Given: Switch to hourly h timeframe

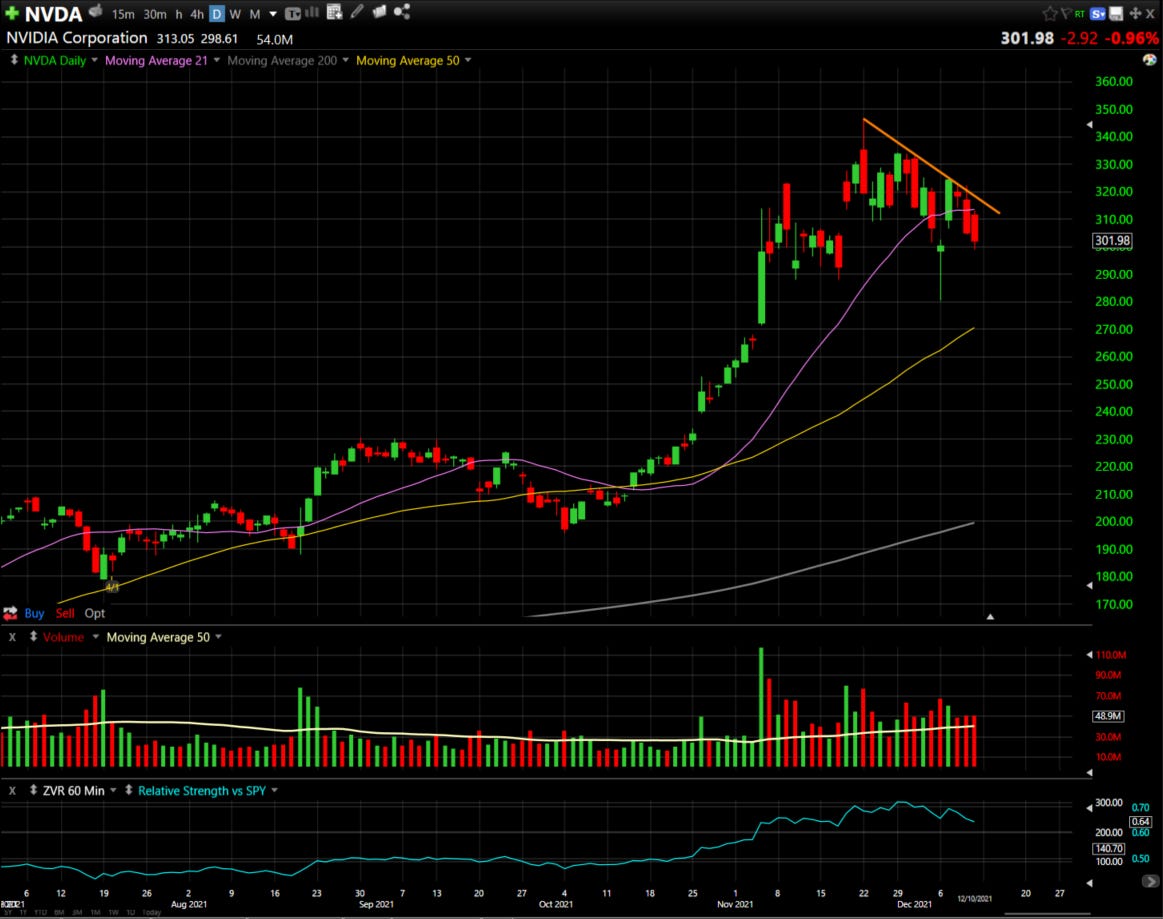Looking at the screenshot, I should (179, 14).
